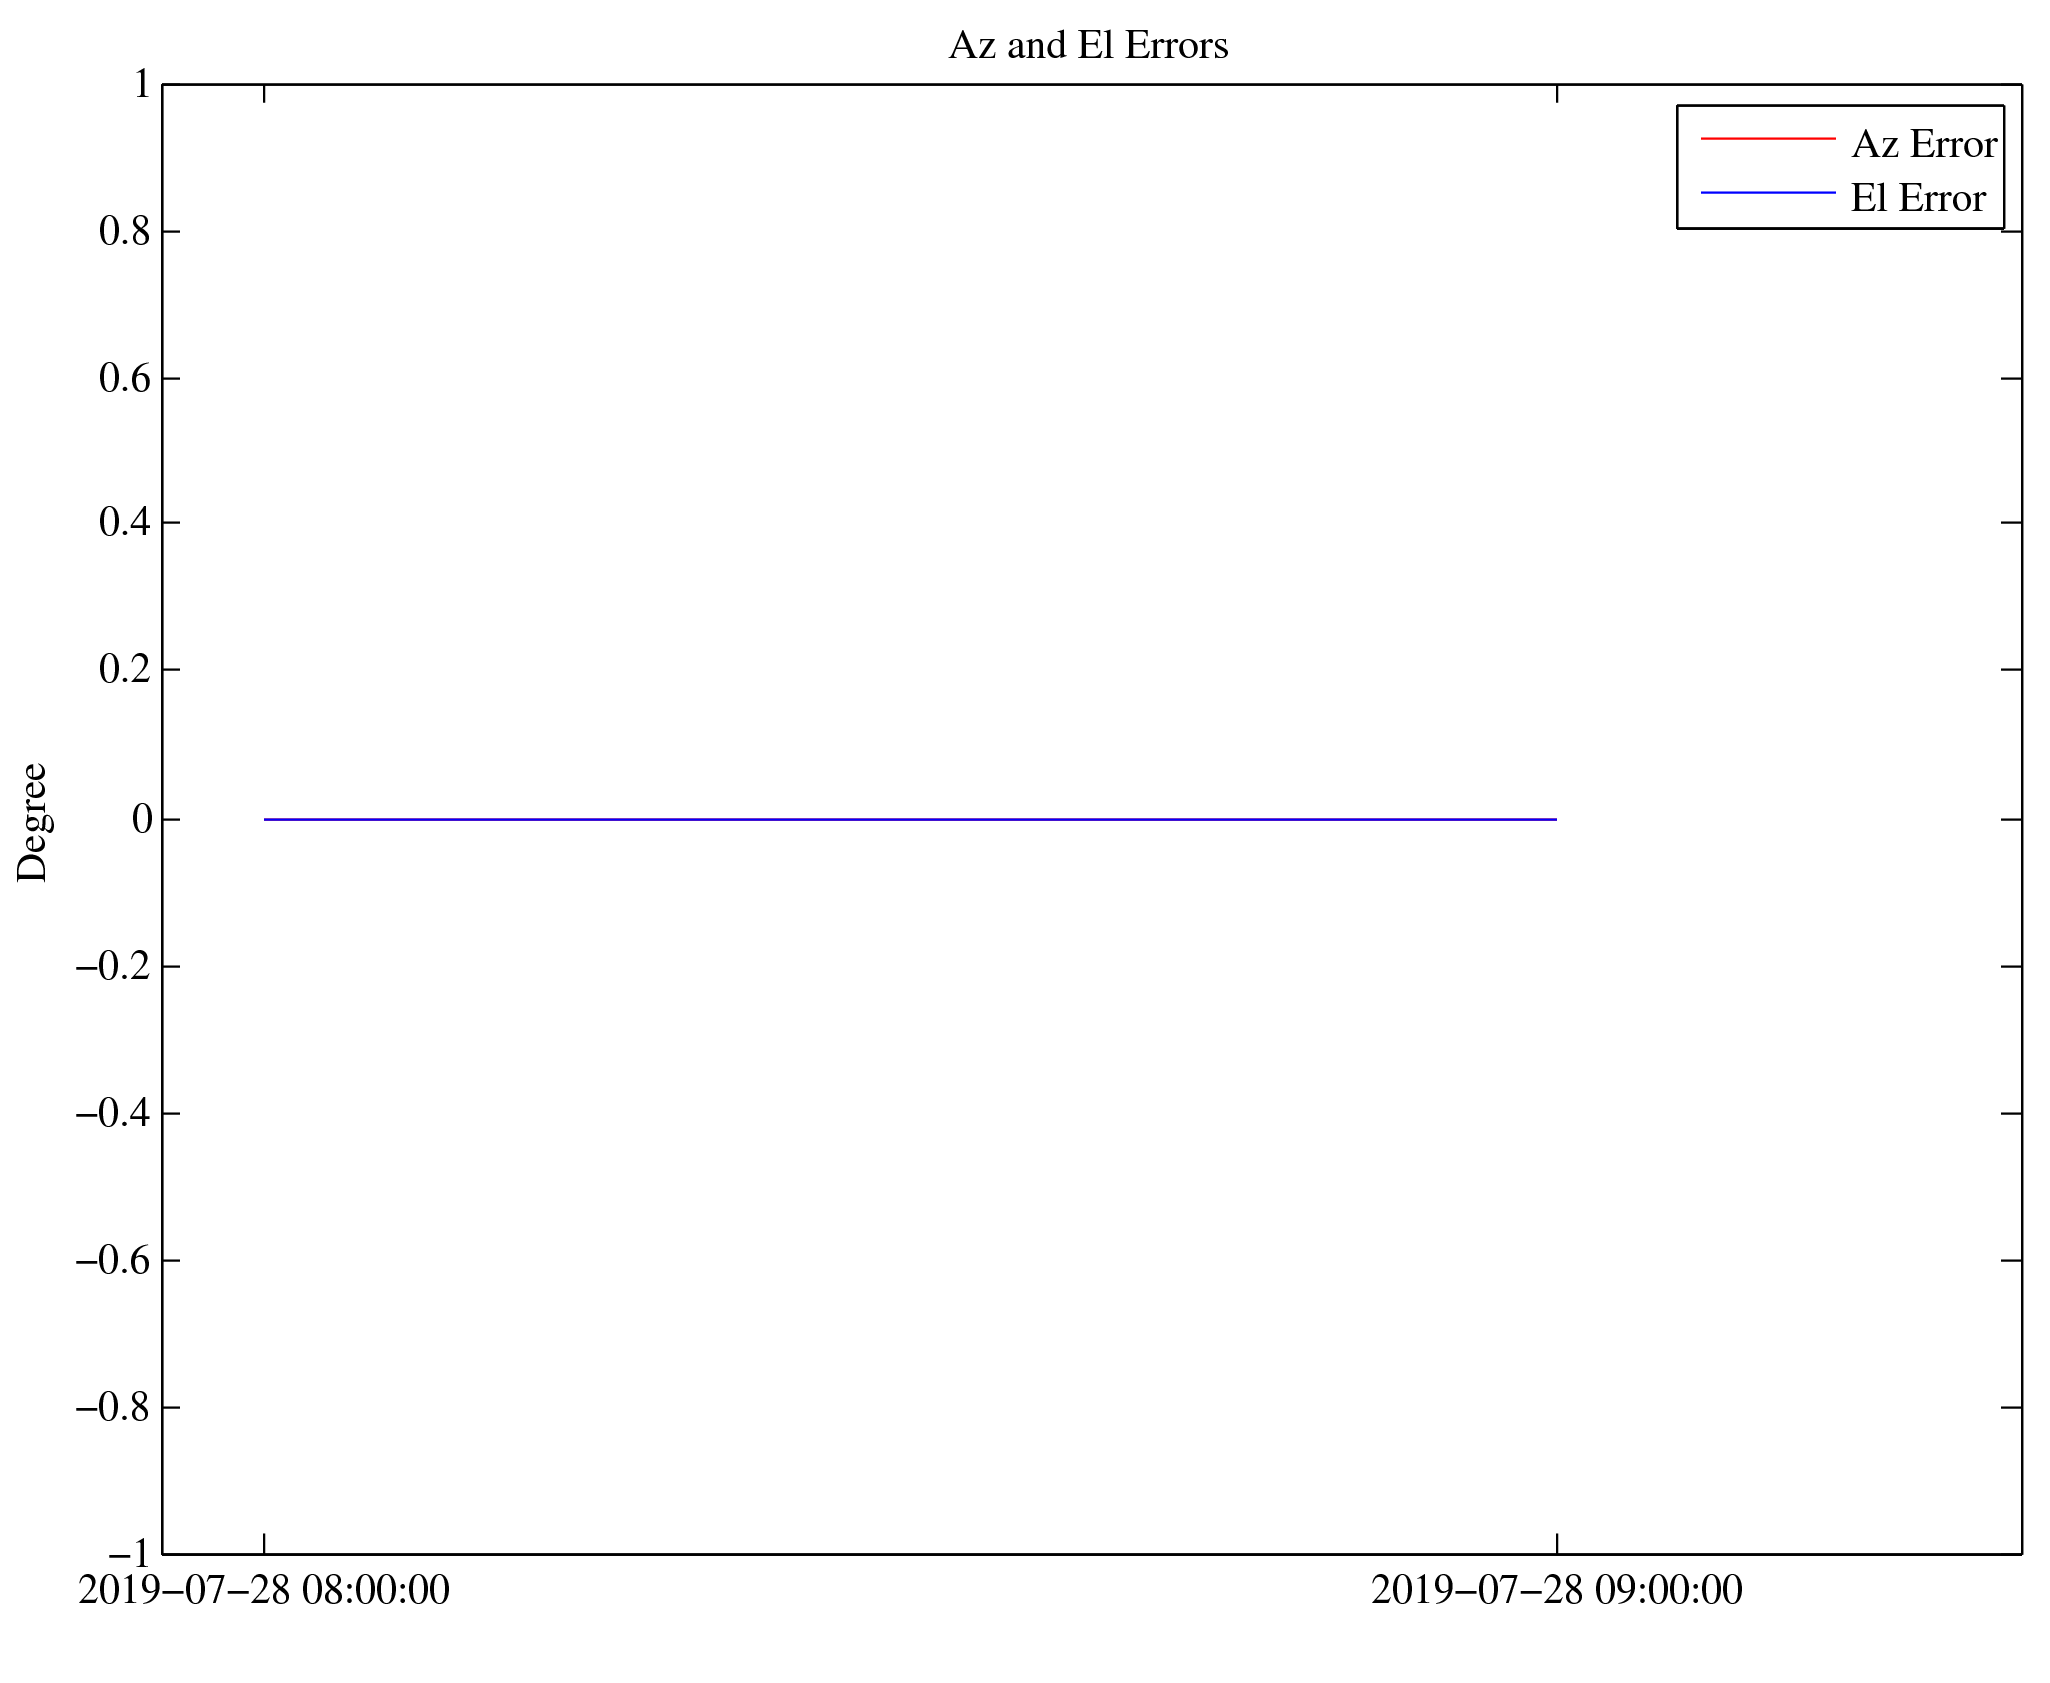
Task: Click the 'Degree' y-axis label
Action: pyautogui.click(x=32, y=822)
